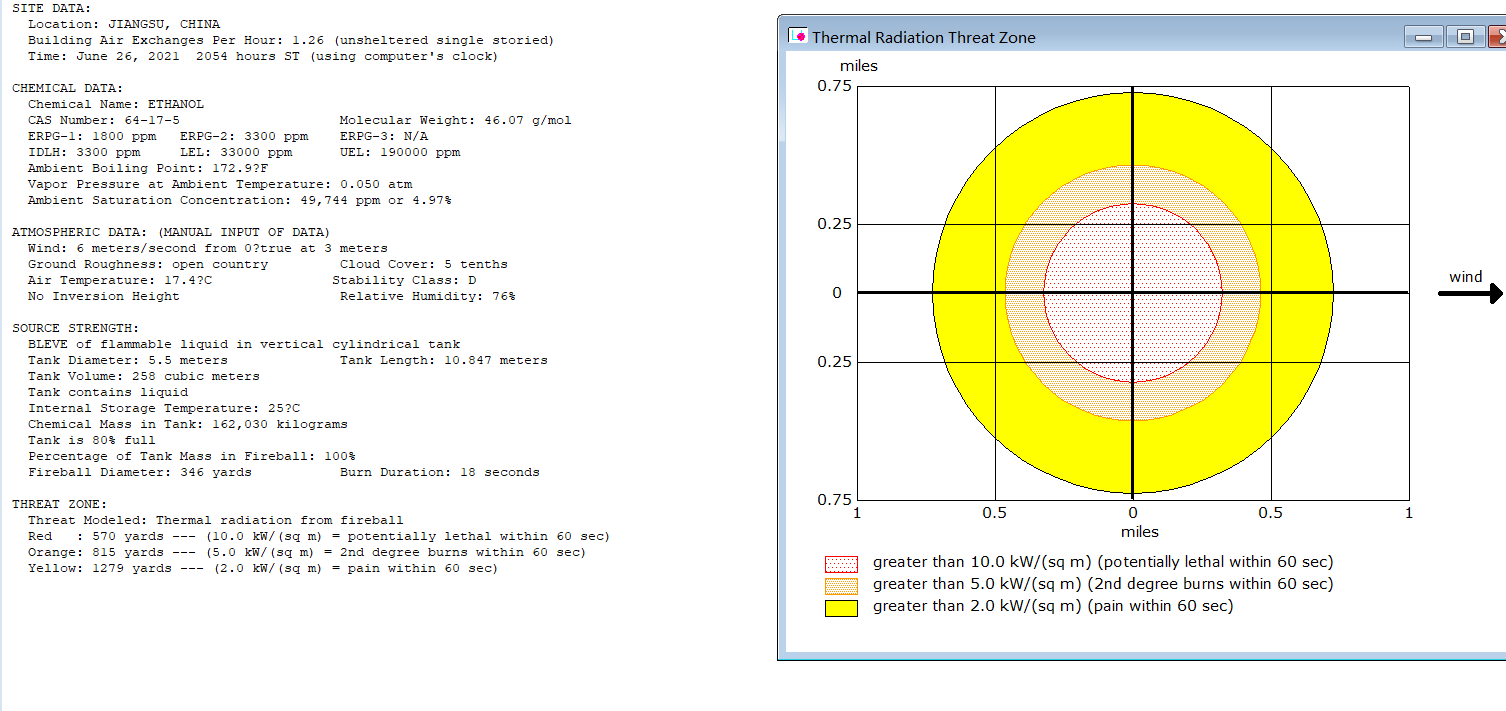Viewport: 1506px width, 711px height.
Task: Click the 'Location: JIANGSU, CHINA' line
Action: click(124, 24)
